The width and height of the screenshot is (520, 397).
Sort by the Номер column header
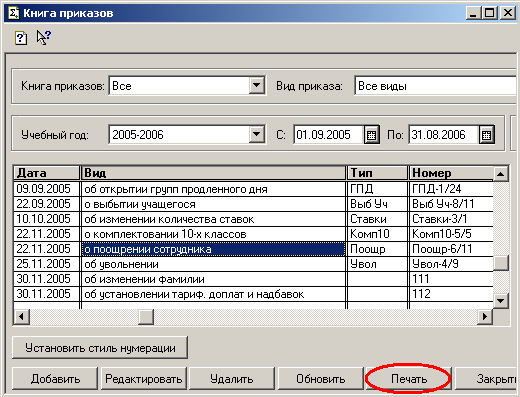click(x=451, y=173)
